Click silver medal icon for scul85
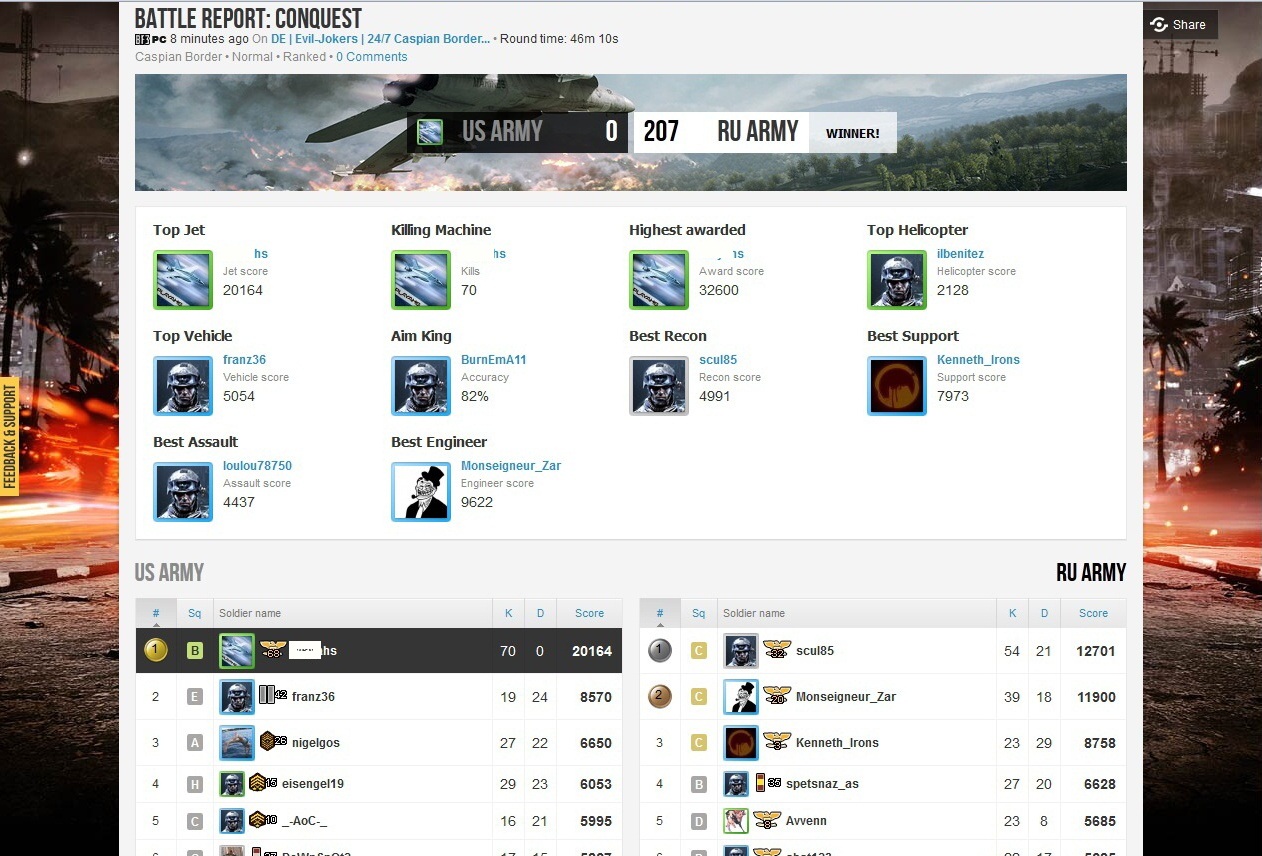This screenshot has width=1262, height=856. click(x=659, y=651)
